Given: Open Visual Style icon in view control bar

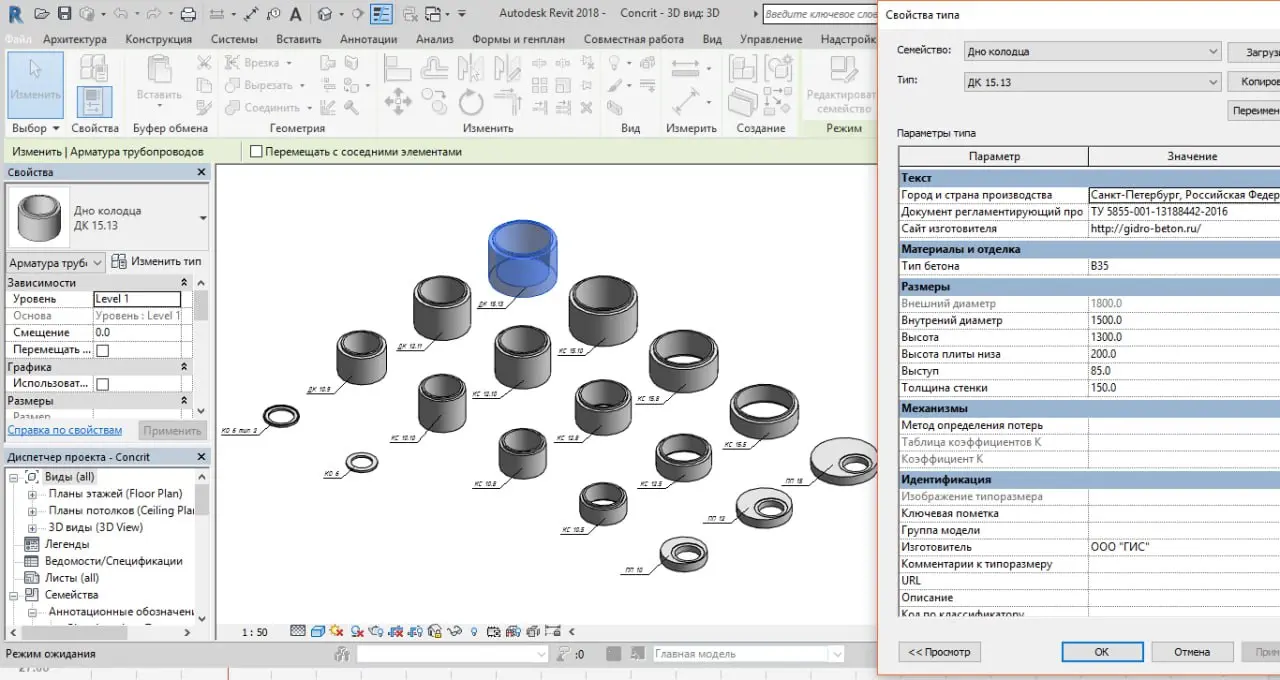Looking at the screenshot, I should (x=318, y=632).
